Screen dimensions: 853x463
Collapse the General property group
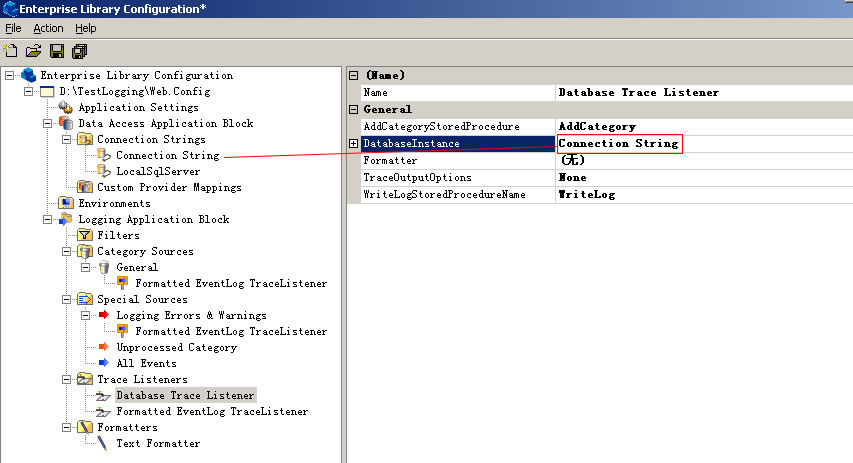point(354,109)
